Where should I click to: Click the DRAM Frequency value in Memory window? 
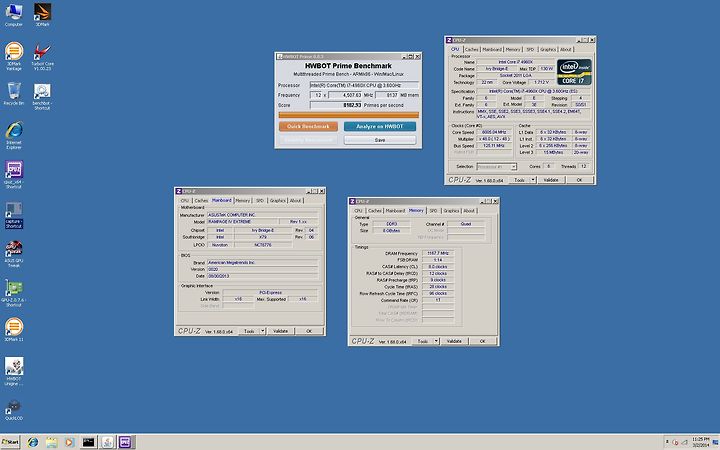click(x=438, y=253)
